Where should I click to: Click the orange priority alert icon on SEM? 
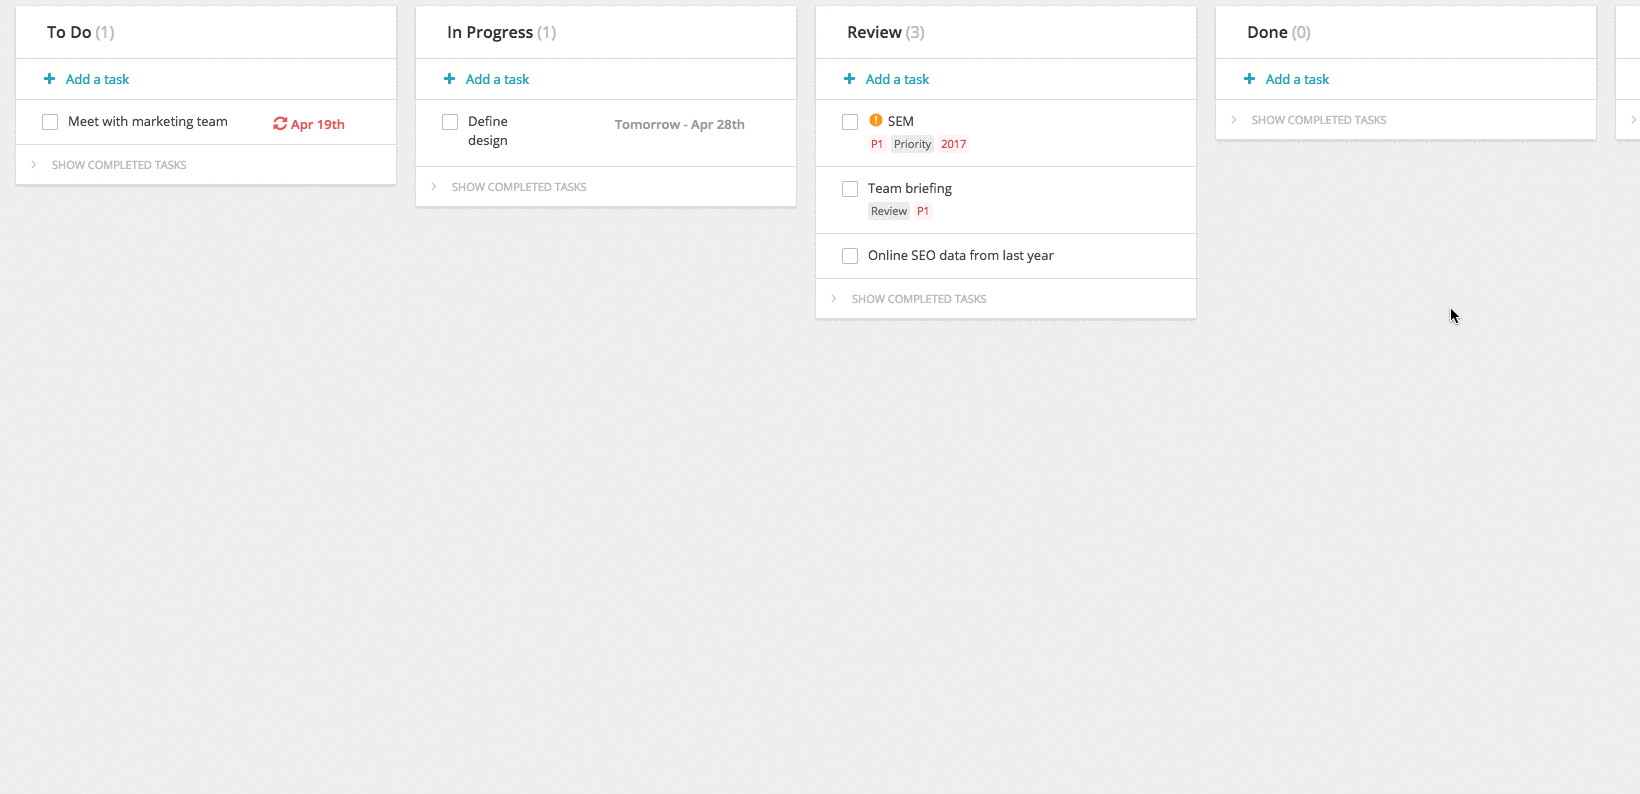(x=876, y=121)
